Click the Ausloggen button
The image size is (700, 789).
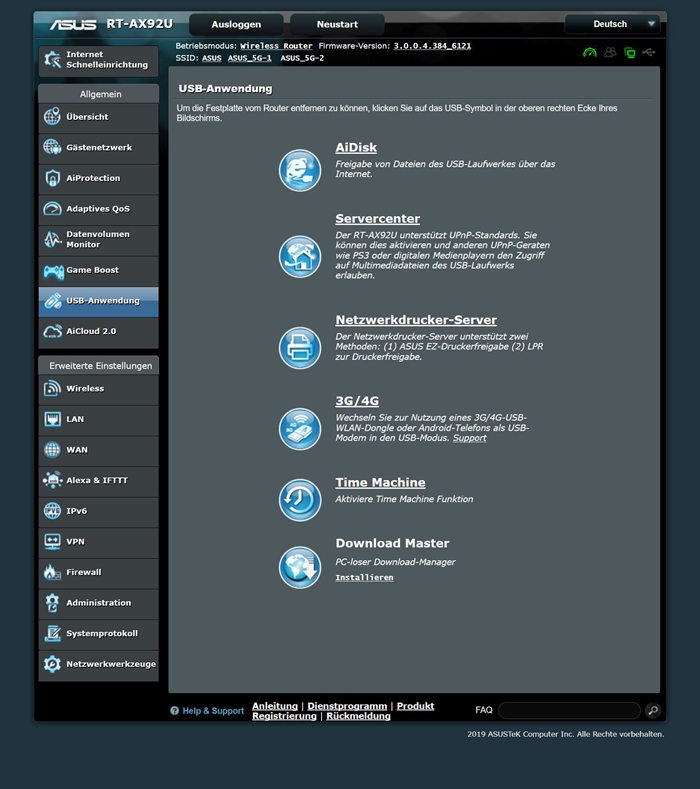pos(236,24)
